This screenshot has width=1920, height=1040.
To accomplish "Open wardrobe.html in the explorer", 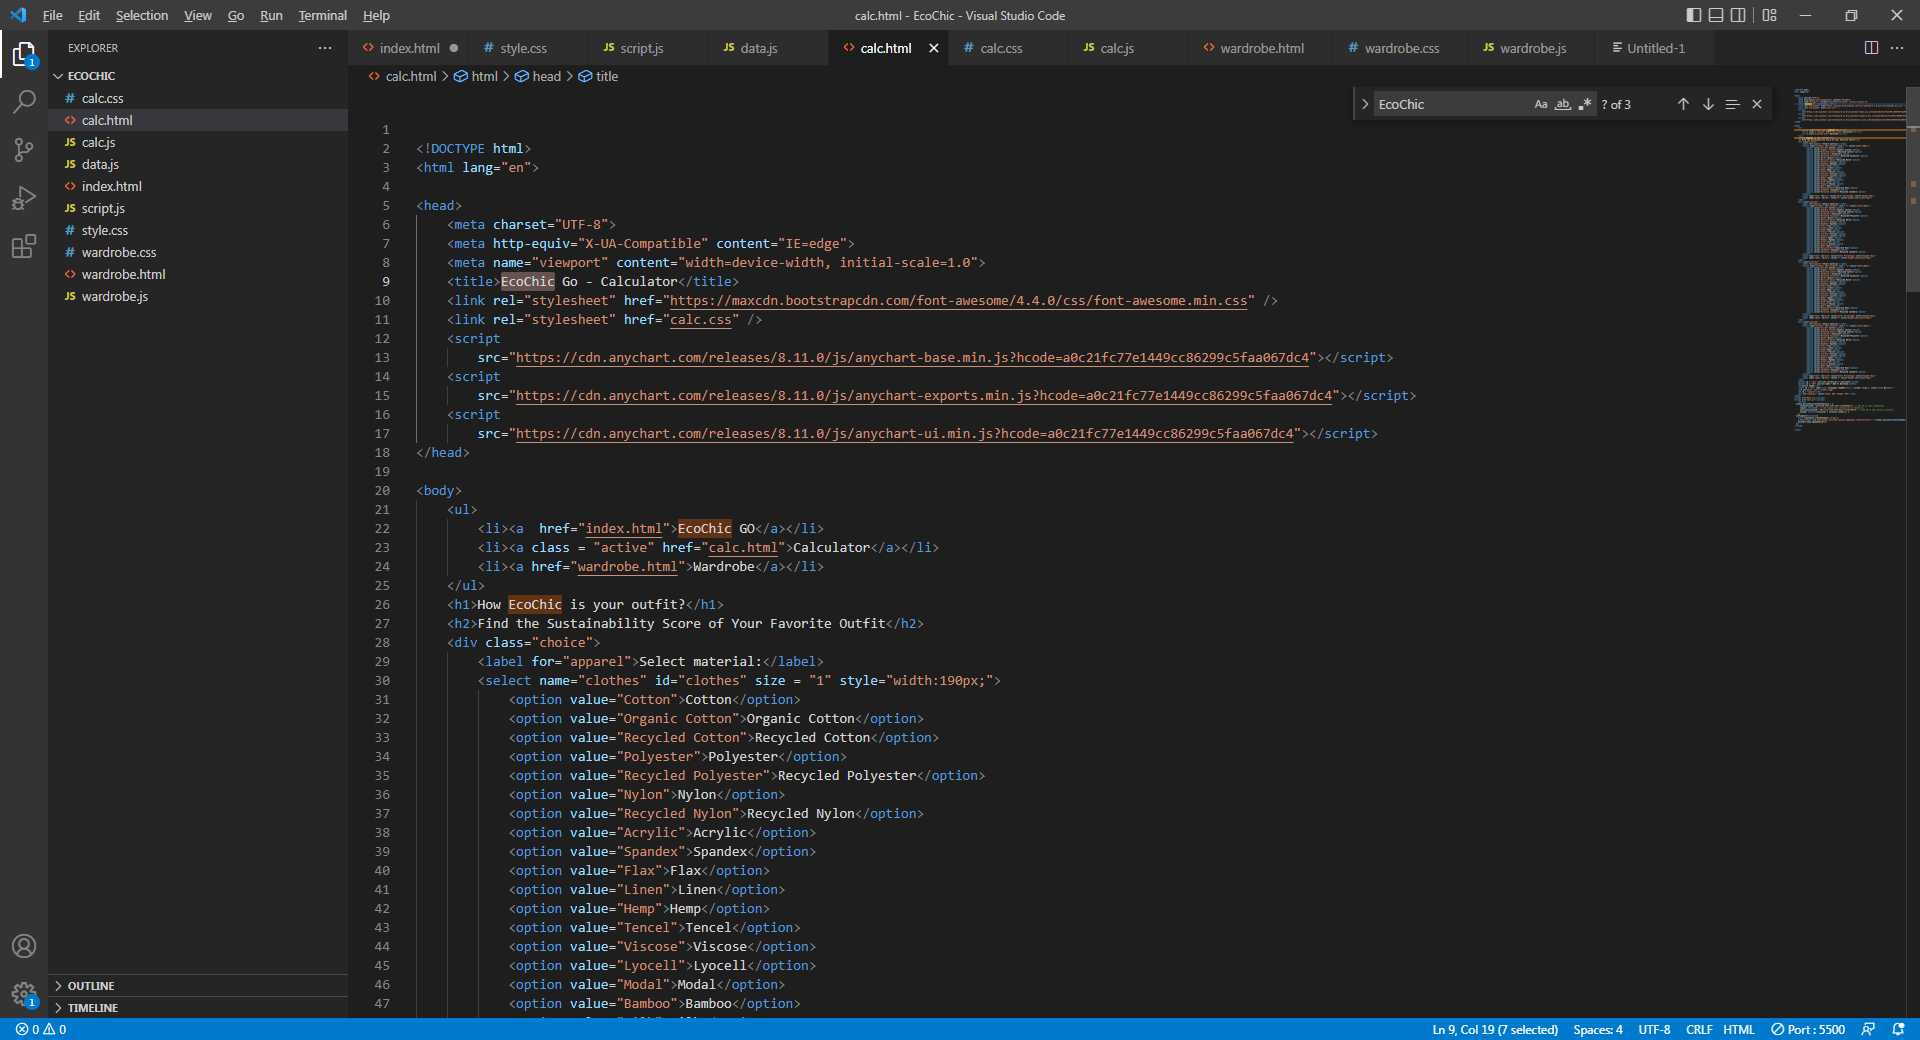I will click(123, 274).
